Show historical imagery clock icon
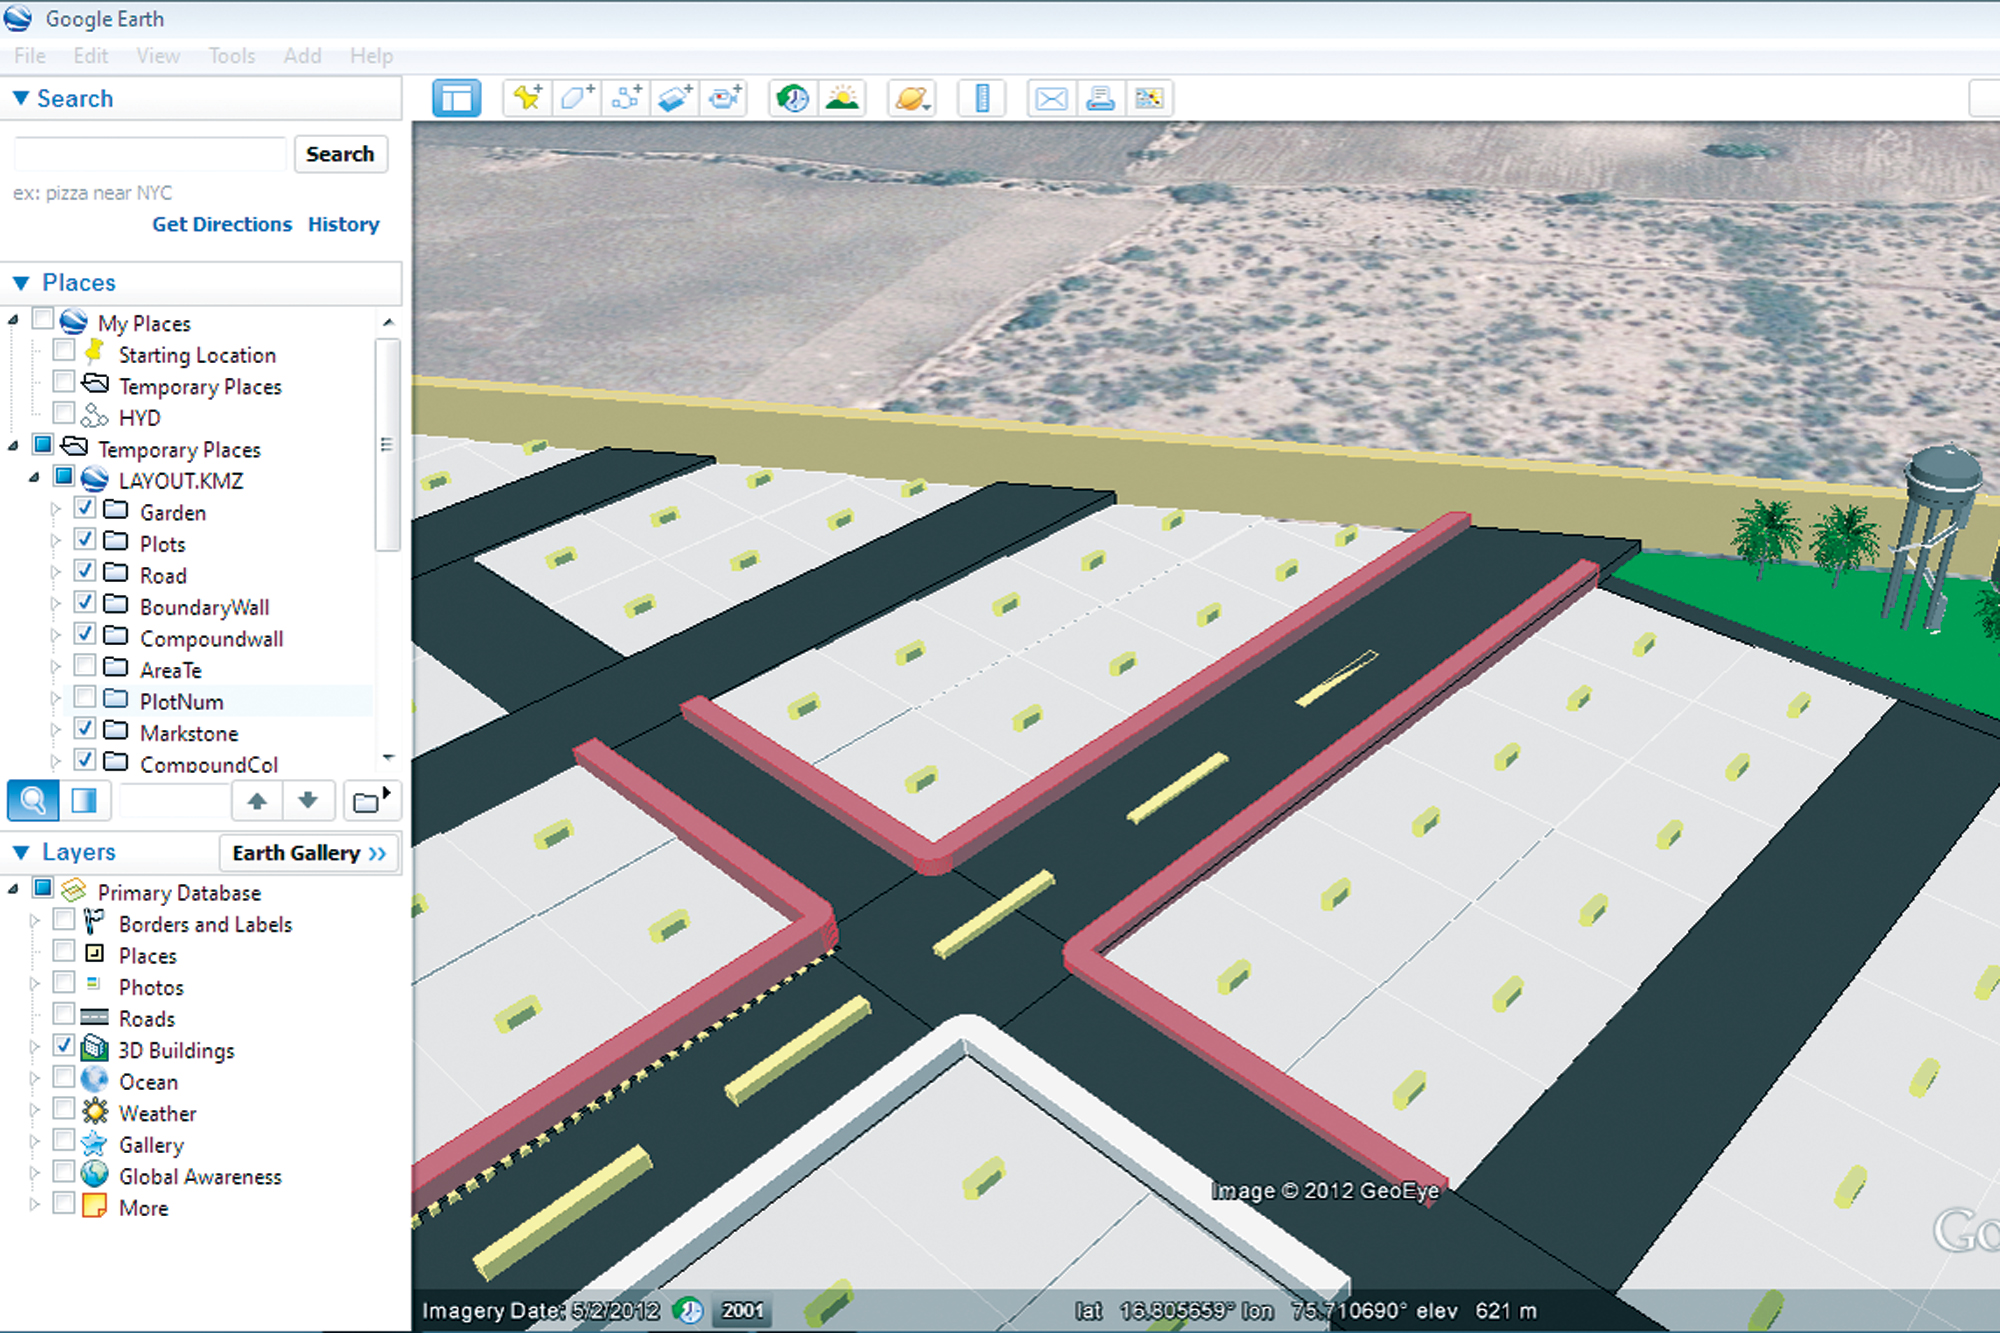 tap(793, 98)
